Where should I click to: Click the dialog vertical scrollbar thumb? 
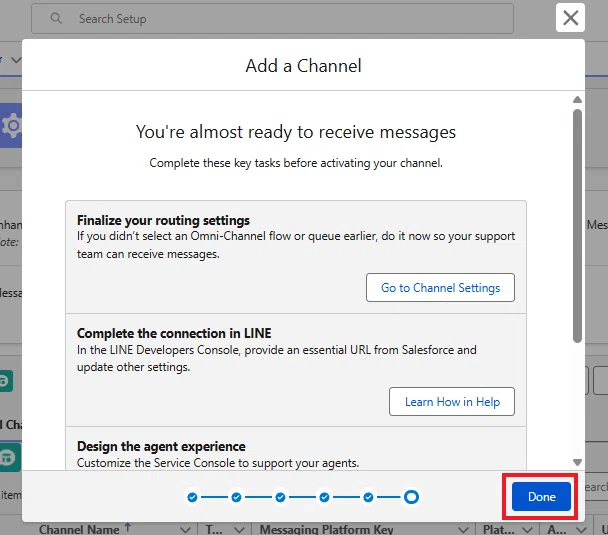(x=577, y=226)
